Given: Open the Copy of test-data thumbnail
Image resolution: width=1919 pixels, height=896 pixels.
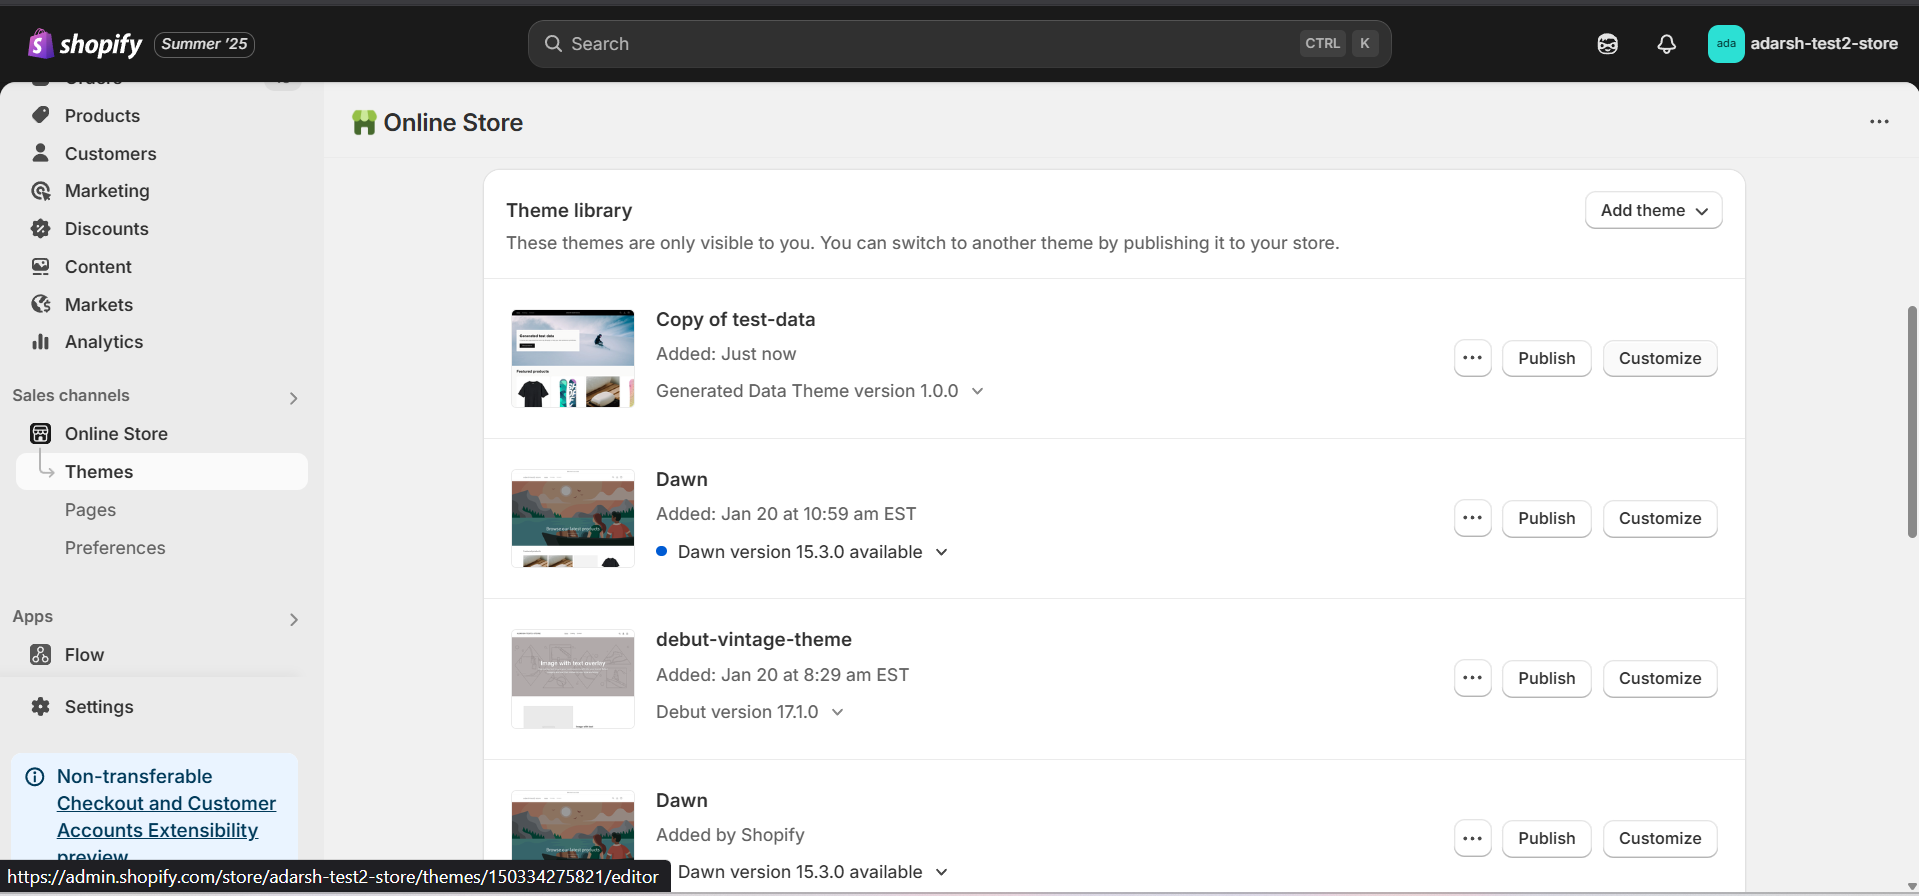Looking at the screenshot, I should click(x=573, y=358).
